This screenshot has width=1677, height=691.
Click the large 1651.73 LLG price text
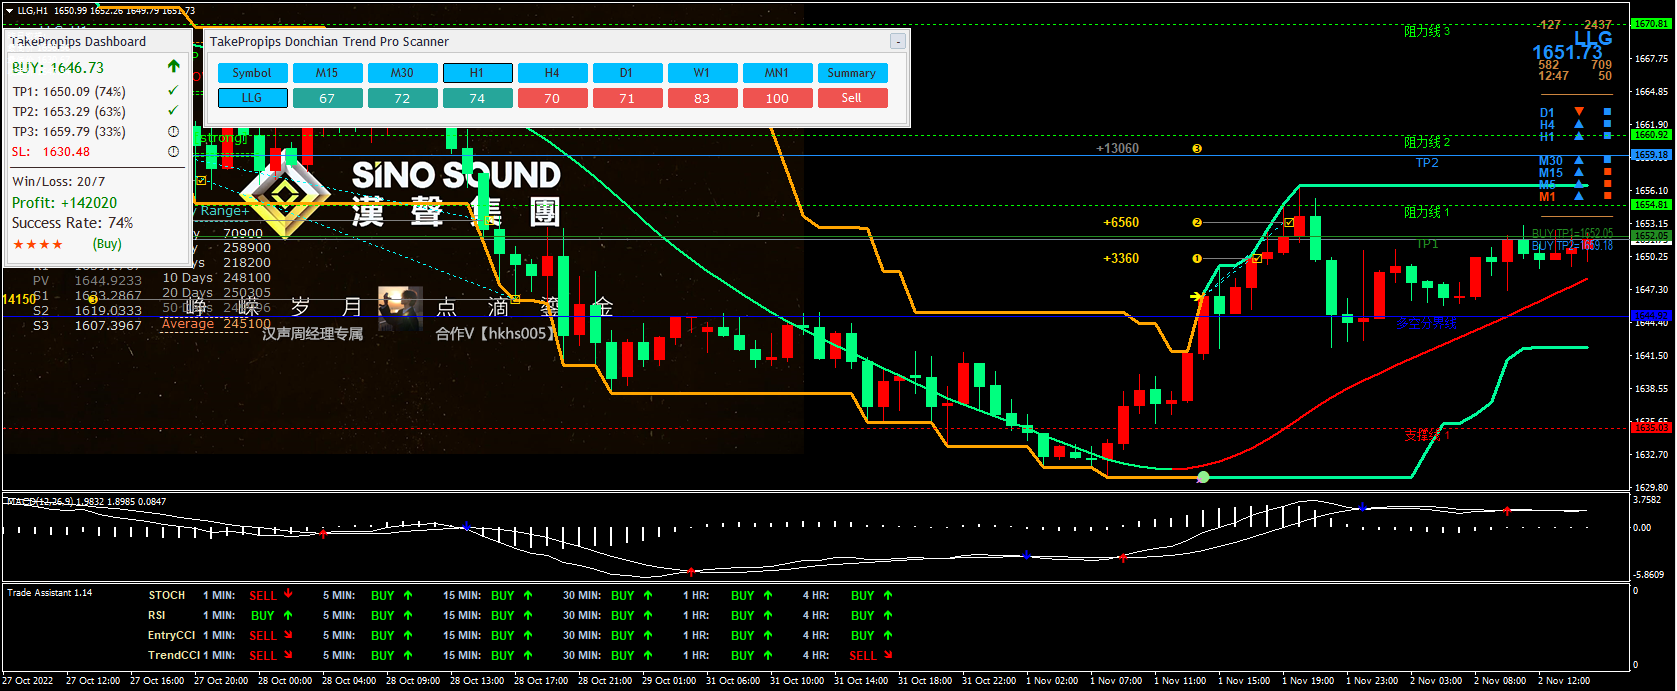pyautogui.click(x=1567, y=52)
